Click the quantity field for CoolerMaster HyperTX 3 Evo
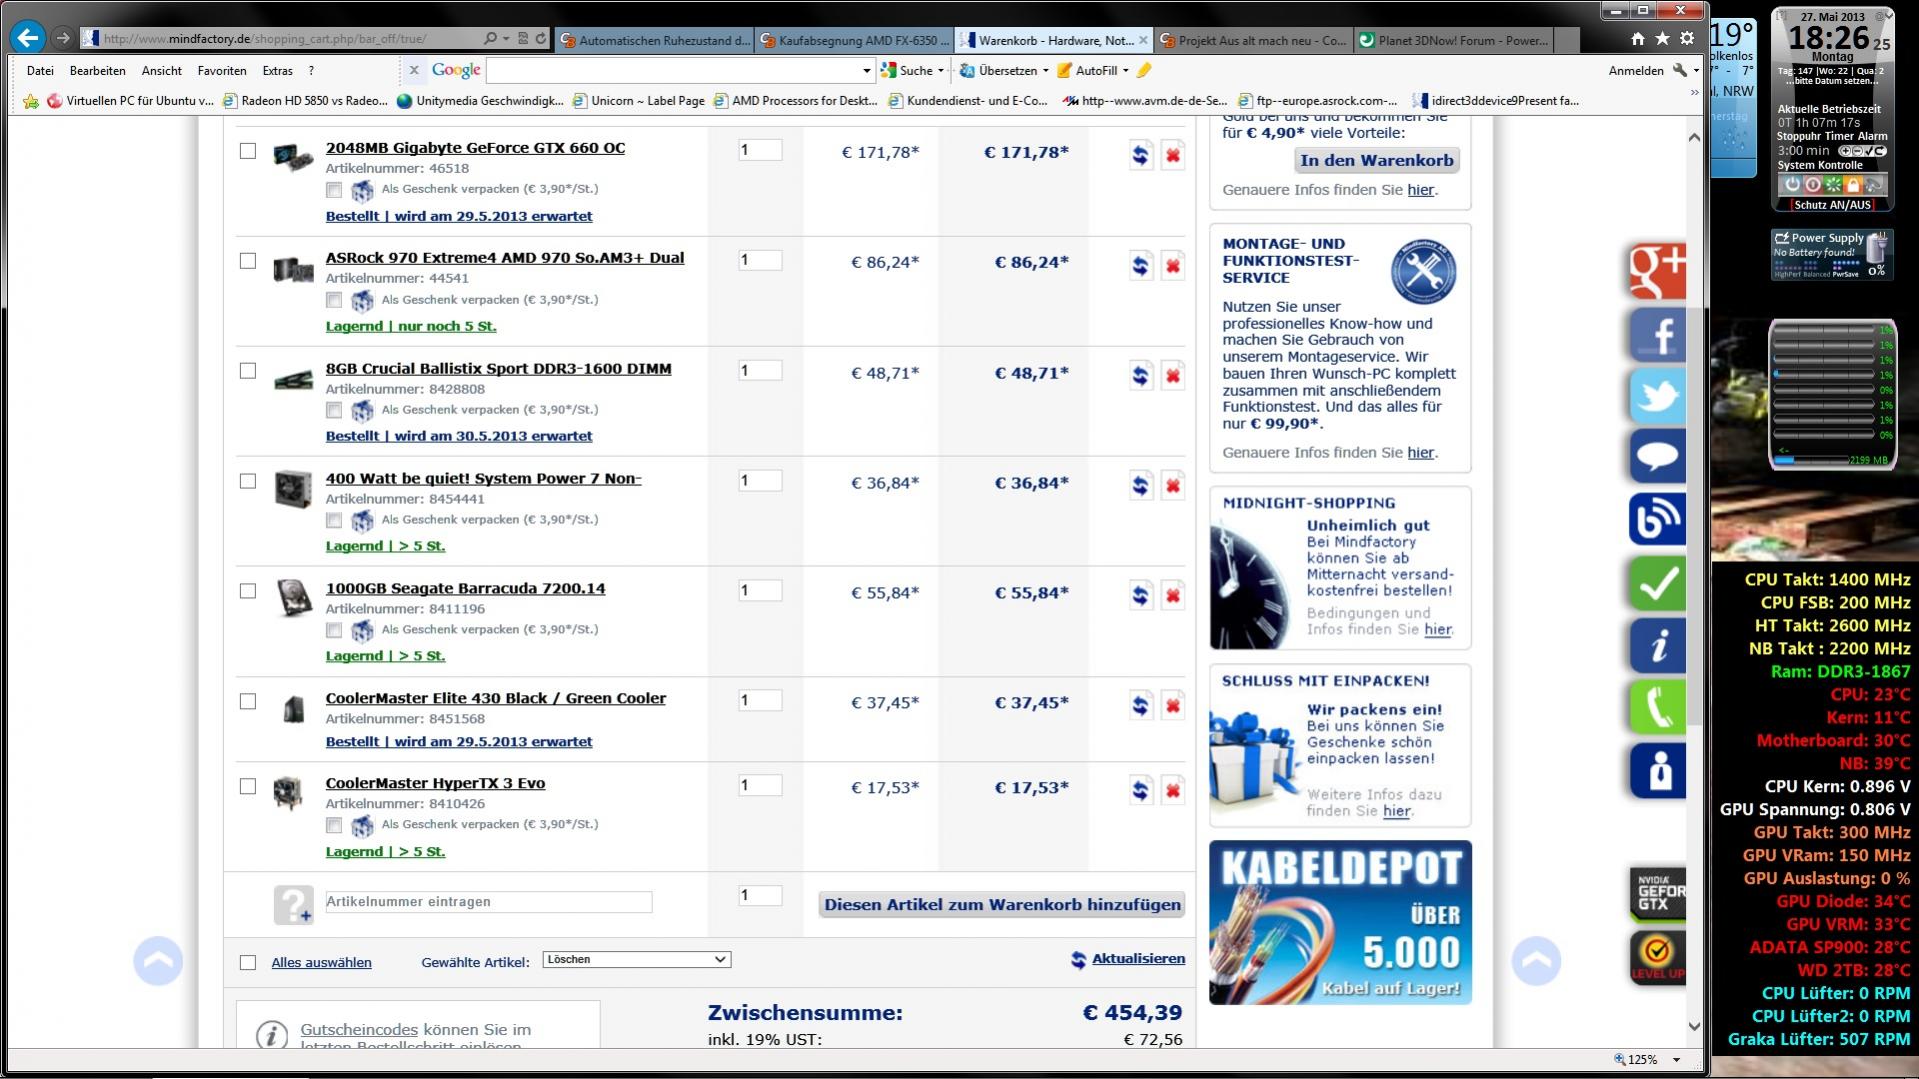The height and width of the screenshot is (1079, 1919). (760, 786)
